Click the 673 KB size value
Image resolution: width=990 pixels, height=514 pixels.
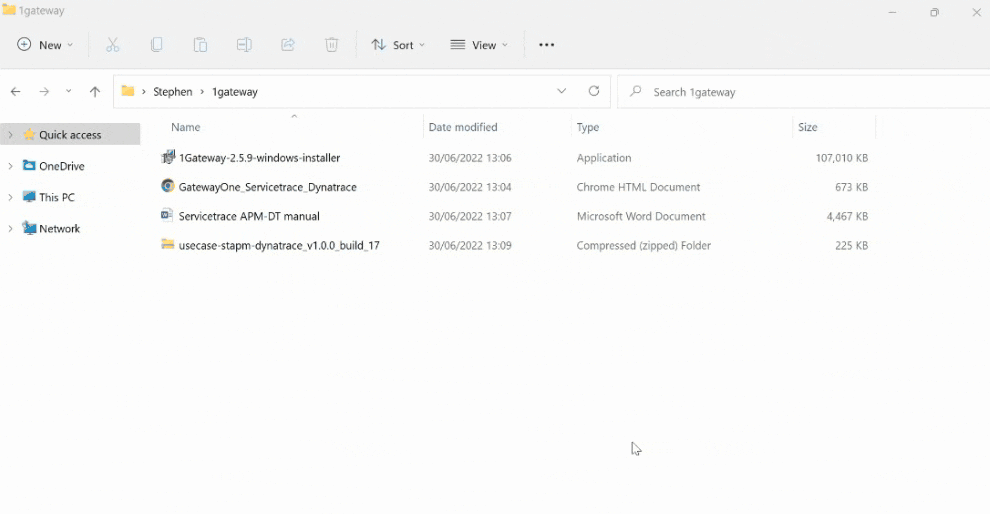(851, 187)
